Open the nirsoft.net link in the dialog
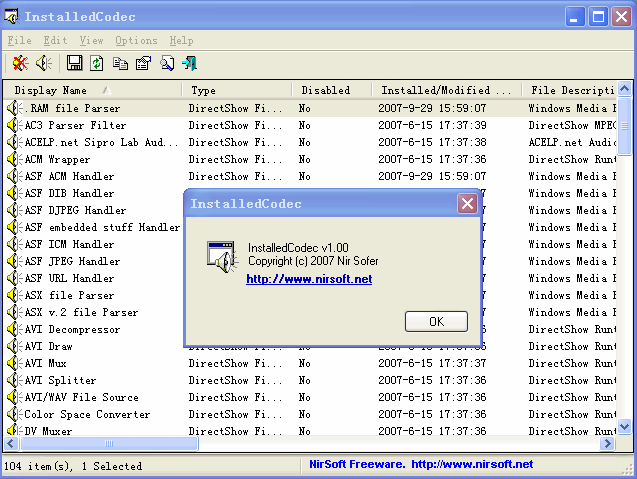 point(309,279)
